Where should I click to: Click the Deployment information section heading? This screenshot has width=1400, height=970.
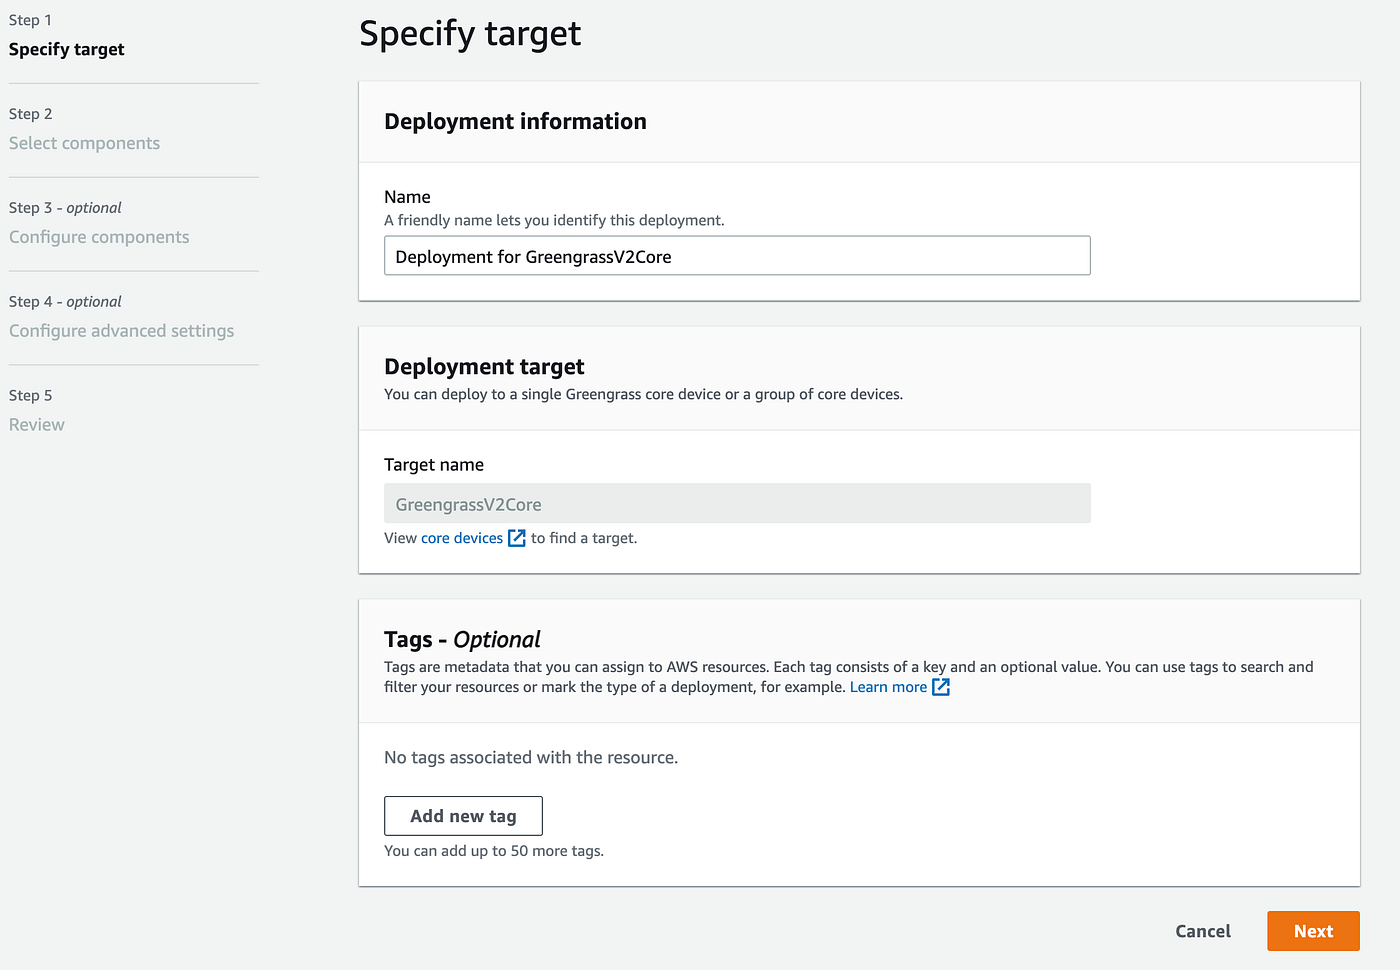[515, 121]
